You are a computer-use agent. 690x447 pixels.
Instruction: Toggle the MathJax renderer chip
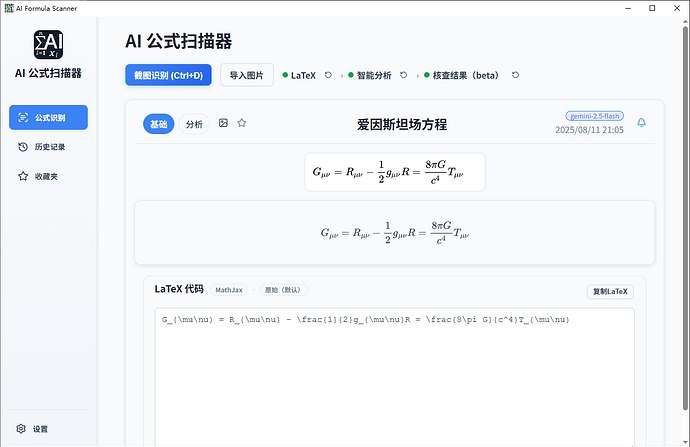pos(229,290)
